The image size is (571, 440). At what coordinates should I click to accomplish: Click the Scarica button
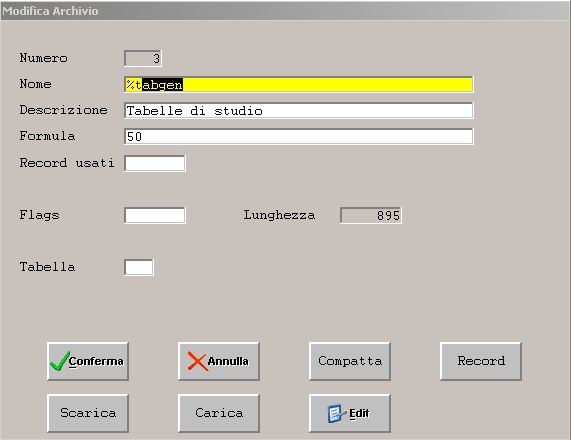(88, 413)
